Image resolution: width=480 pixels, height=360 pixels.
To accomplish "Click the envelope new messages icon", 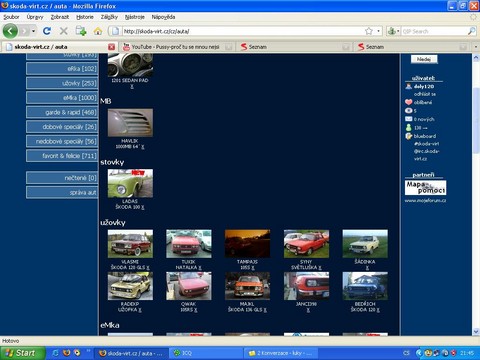I will [409, 119].
